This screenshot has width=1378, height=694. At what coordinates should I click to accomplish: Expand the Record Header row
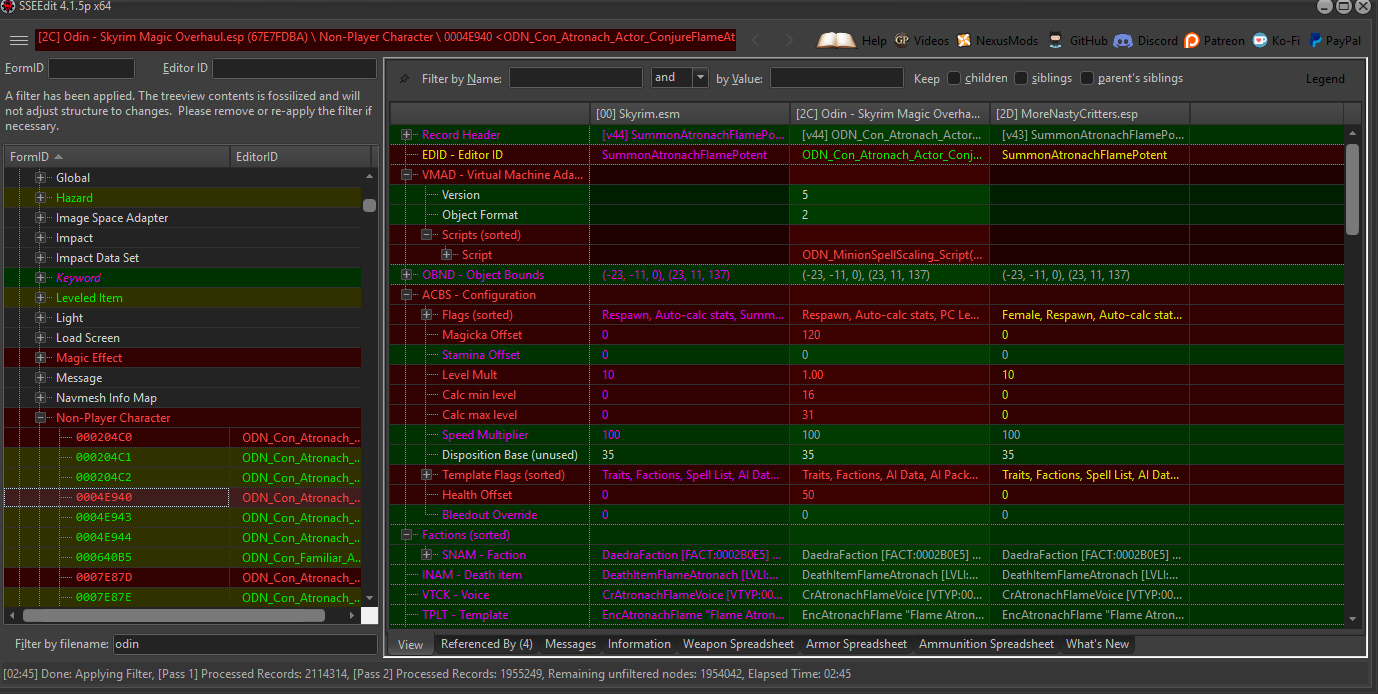click(x=407, y=135)
